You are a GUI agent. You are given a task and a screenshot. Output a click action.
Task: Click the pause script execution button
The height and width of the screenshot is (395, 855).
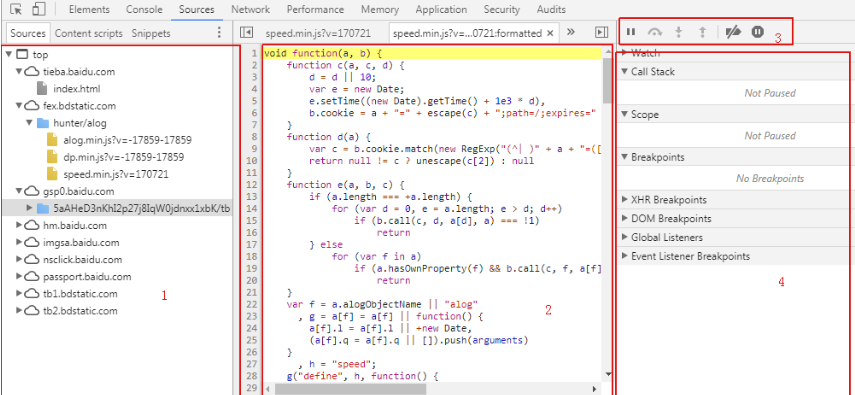[631, 32]
